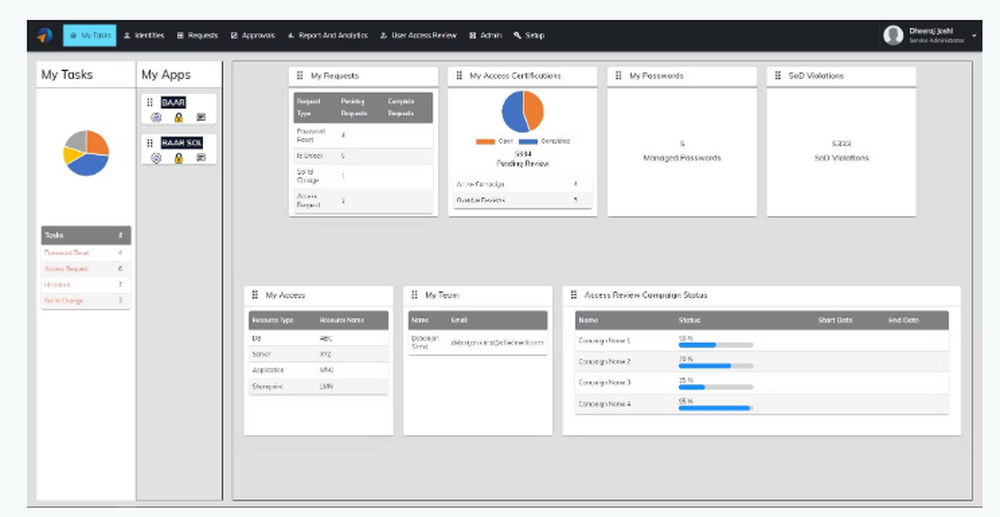This screenshot has width=1000, height=517.
Task: Click the Overdue Reviews row
Action: click(522, 200)
